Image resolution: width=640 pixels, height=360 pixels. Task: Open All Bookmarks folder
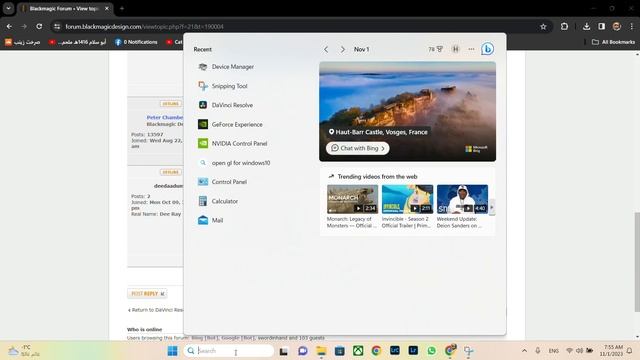point(613,42)
